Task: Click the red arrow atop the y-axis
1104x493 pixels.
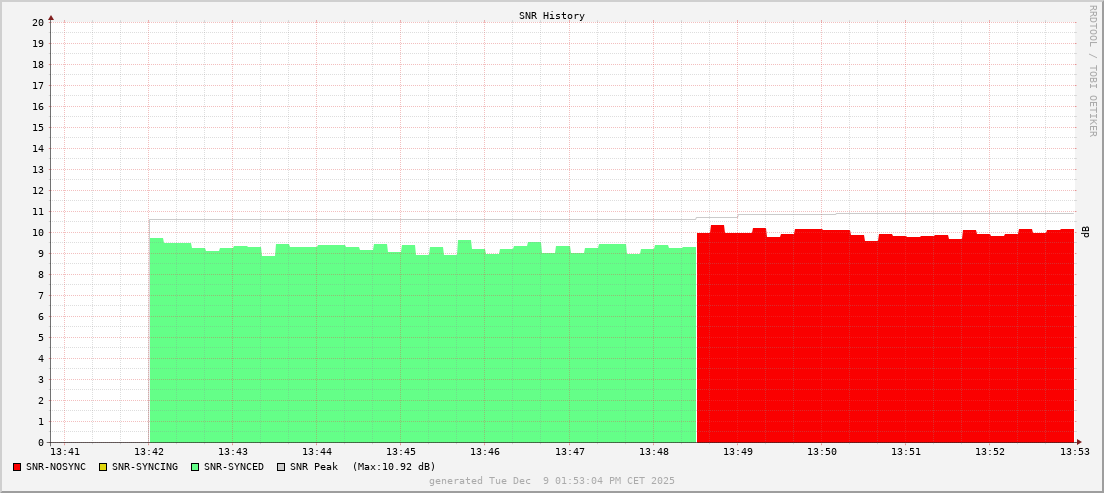Action: pos(51,16)
